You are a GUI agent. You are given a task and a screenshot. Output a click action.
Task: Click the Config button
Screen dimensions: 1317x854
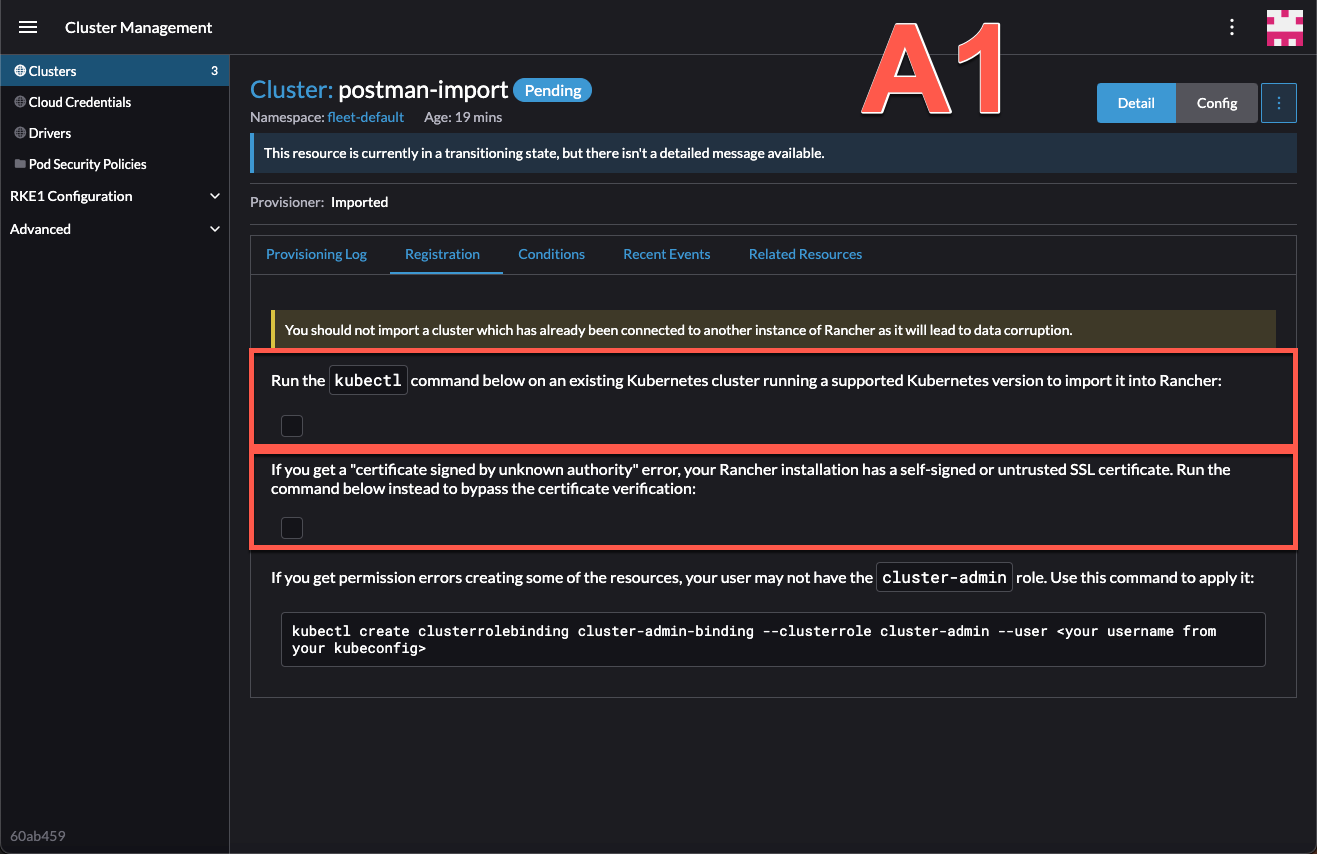coord(1216,102)
